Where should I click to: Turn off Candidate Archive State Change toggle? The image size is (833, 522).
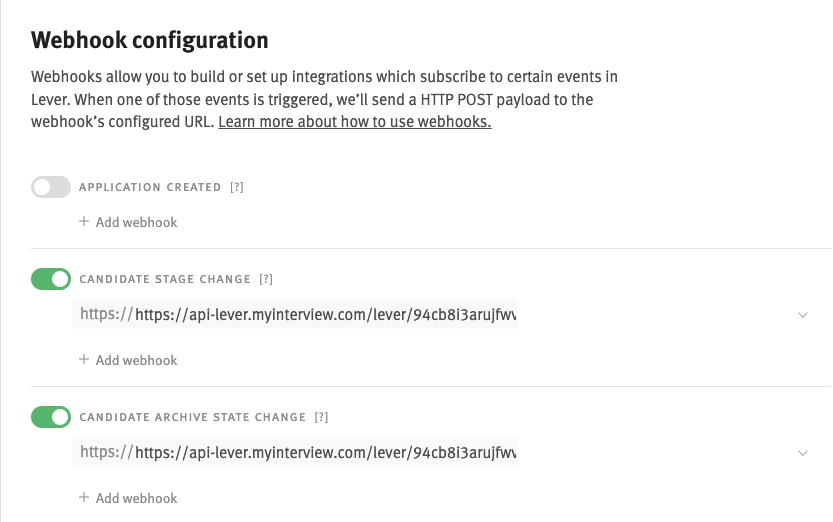tap(51, 417)
